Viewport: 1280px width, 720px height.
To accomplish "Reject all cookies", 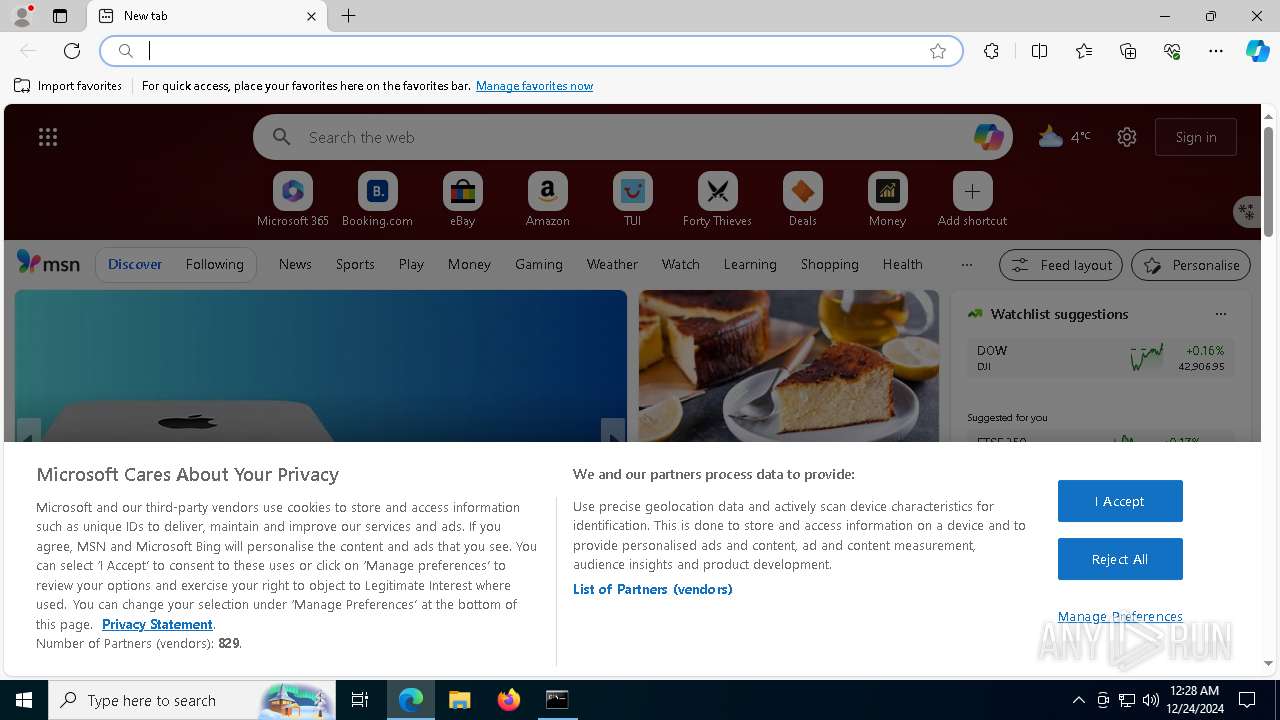I will (1120, 559).
